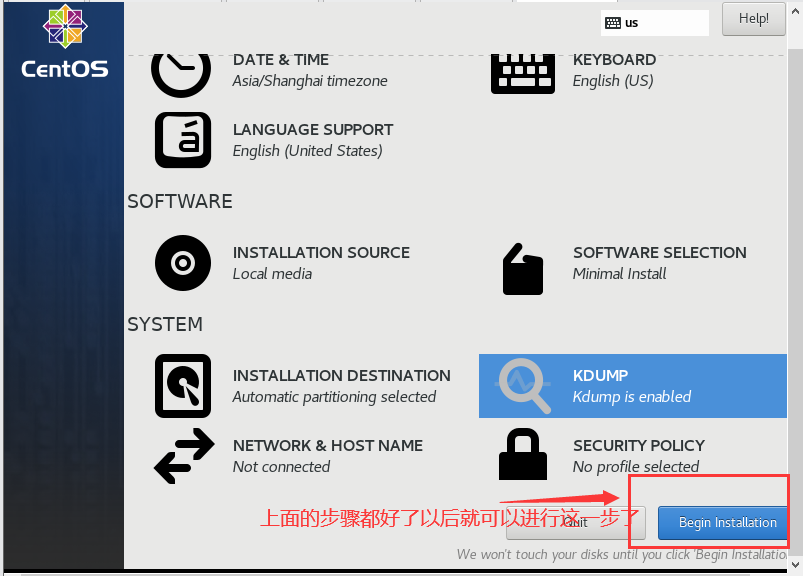The image size is (803, 576).
Task: Click the 'Kdump is enabled' text
Action: (x=631, y=397)
